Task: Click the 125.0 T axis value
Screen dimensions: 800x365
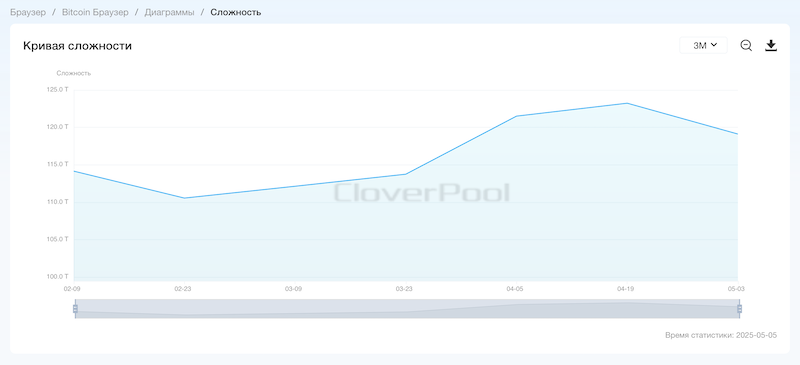Action: [58, 89]
